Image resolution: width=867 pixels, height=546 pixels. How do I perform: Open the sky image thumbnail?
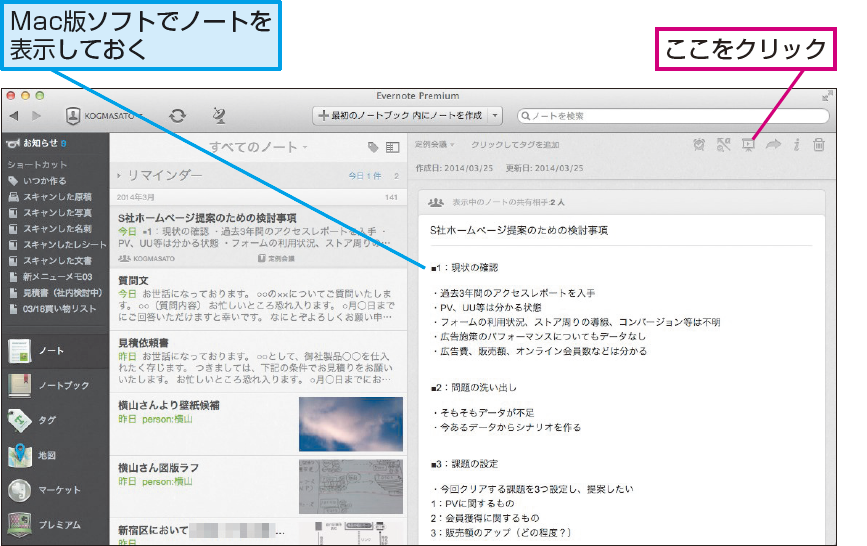click(x=351, y=424)
